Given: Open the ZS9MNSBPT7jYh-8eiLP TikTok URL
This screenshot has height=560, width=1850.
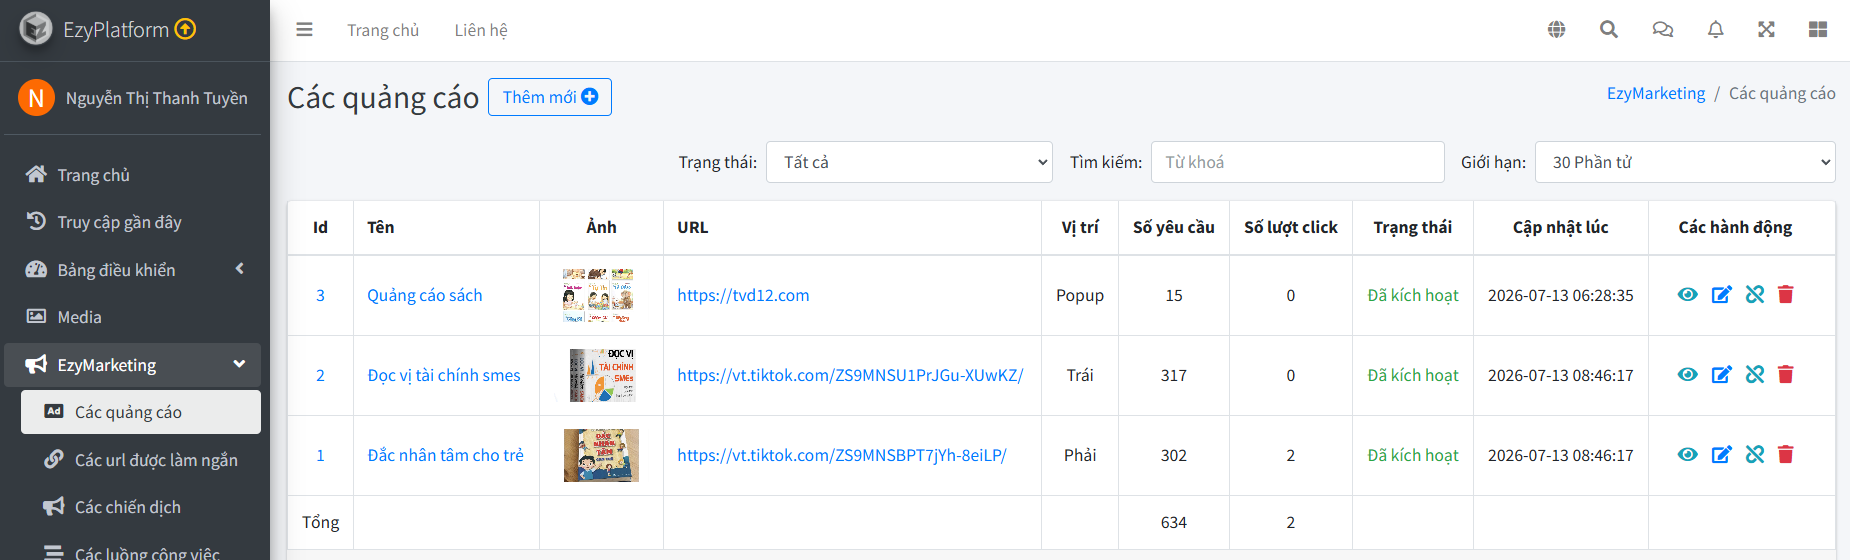Looking at the screenshot, I should (x=842, y=455).
